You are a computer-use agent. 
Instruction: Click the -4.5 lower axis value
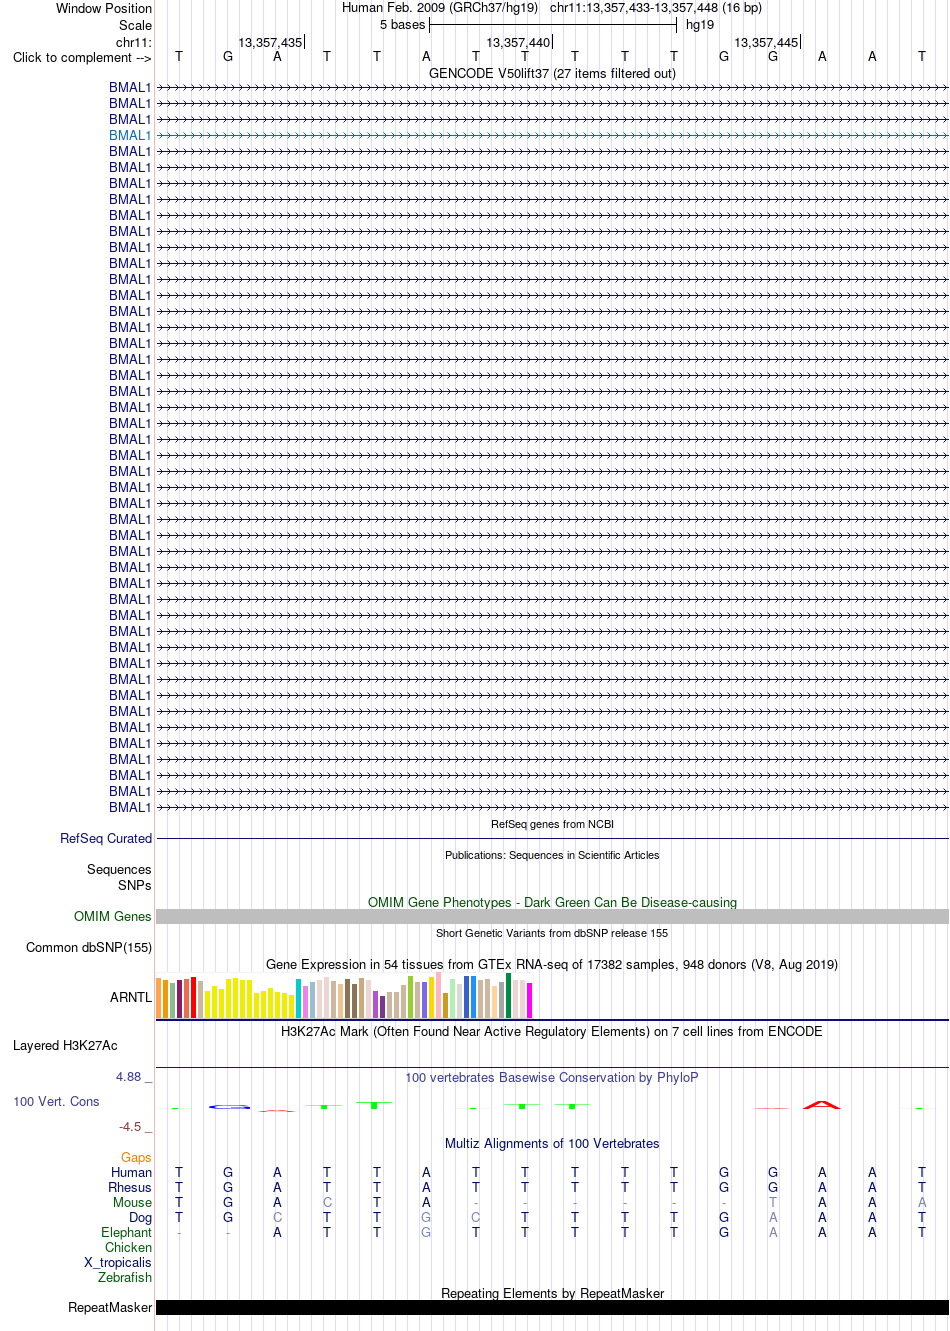131,1126
